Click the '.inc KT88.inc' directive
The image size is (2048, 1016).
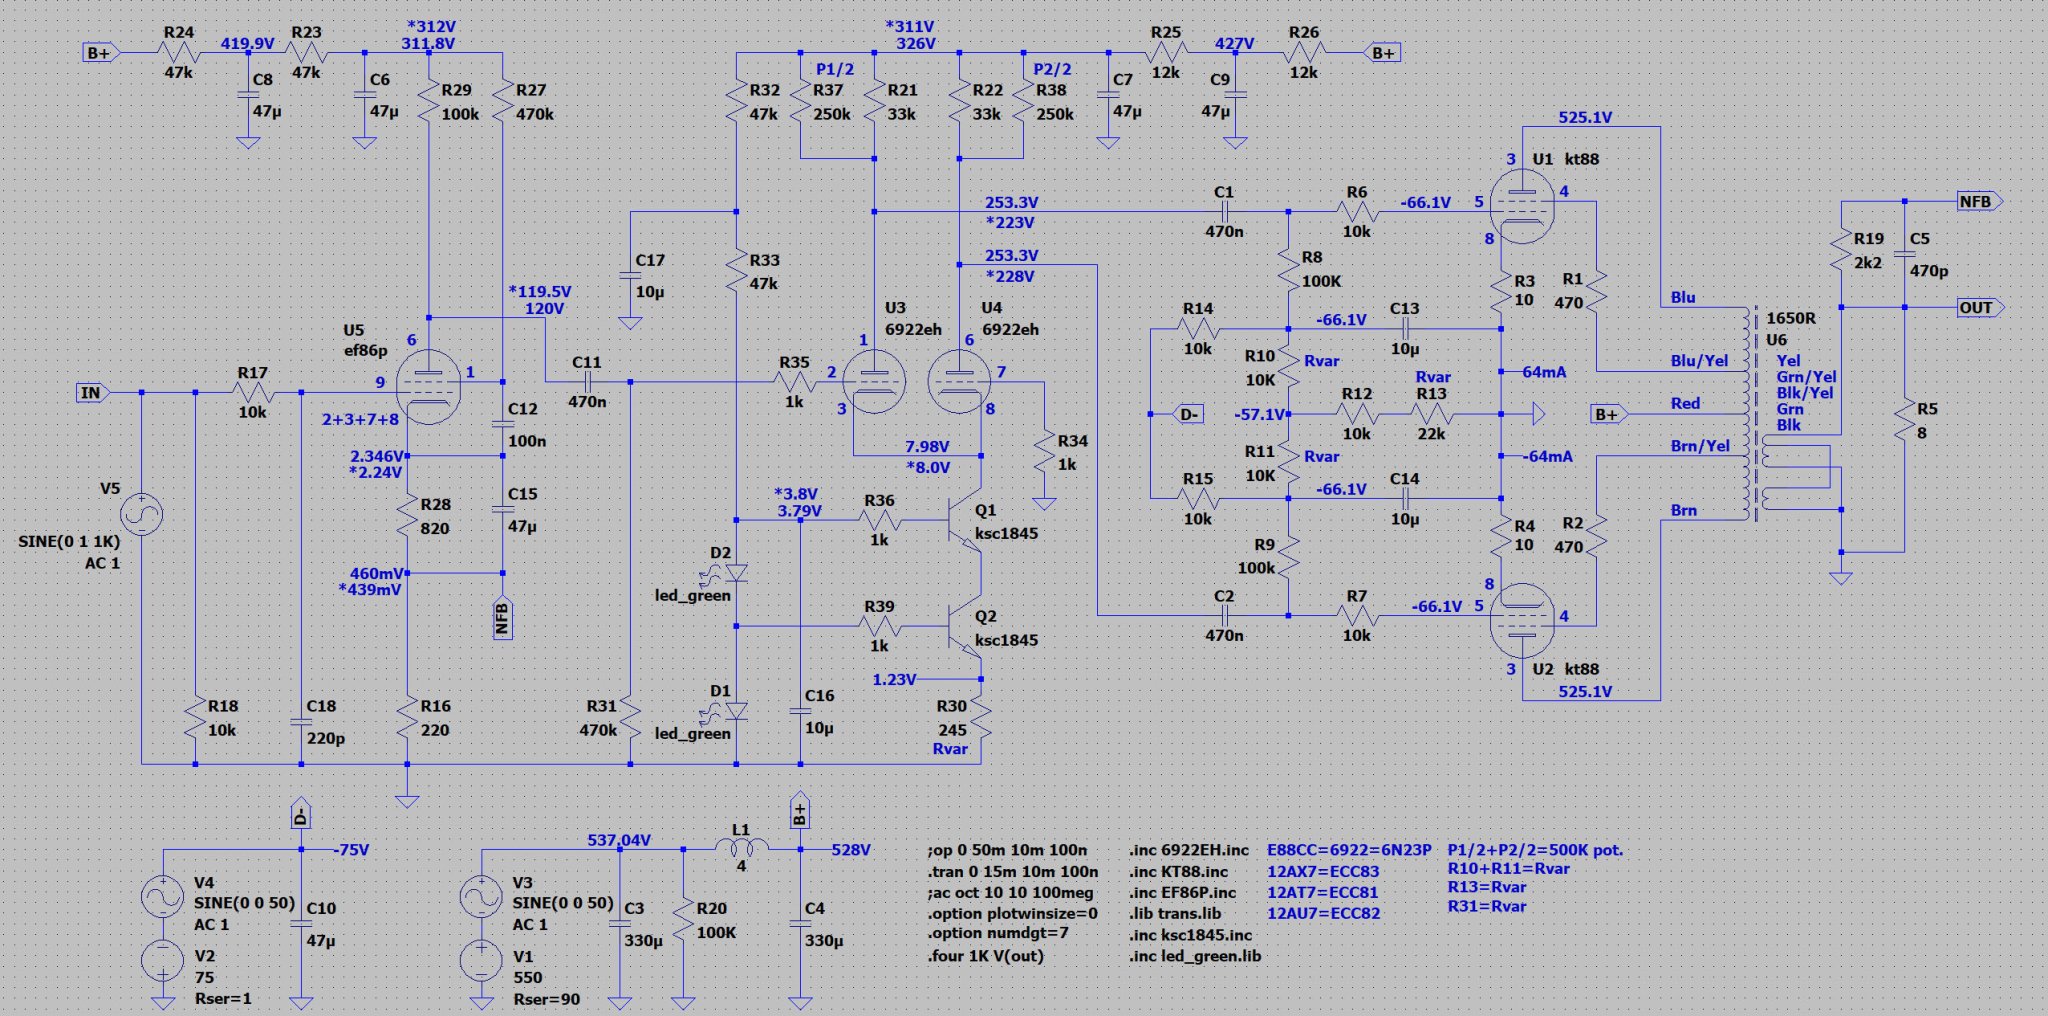(1179, 872)
